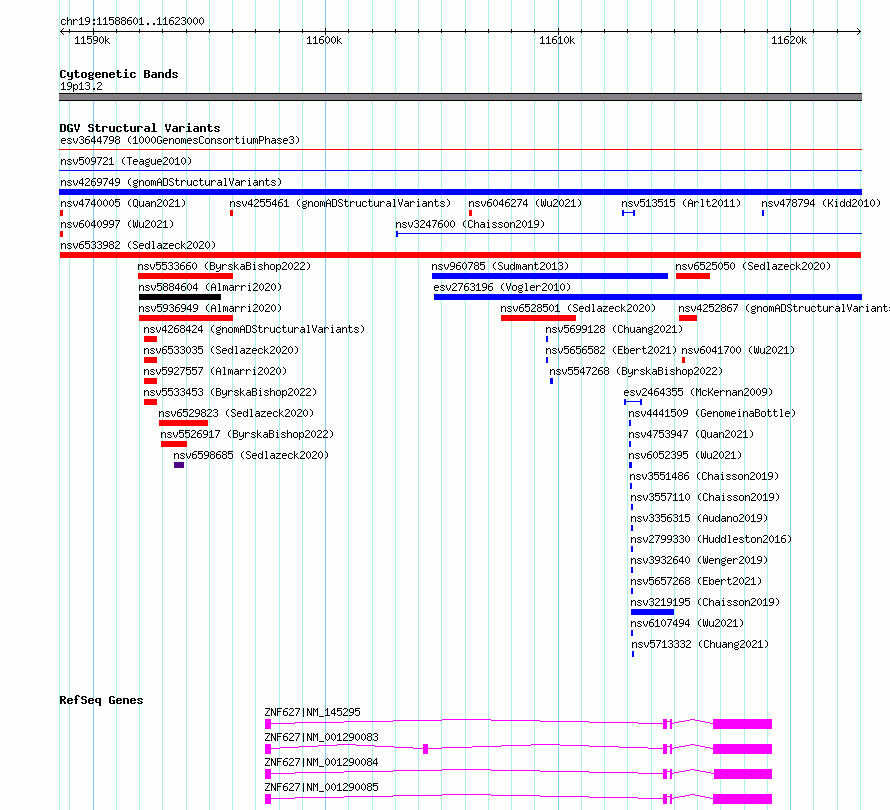
Task: Open variant nsv5533453 (ByrskaBishop2022)
Action: pos(230,392)
